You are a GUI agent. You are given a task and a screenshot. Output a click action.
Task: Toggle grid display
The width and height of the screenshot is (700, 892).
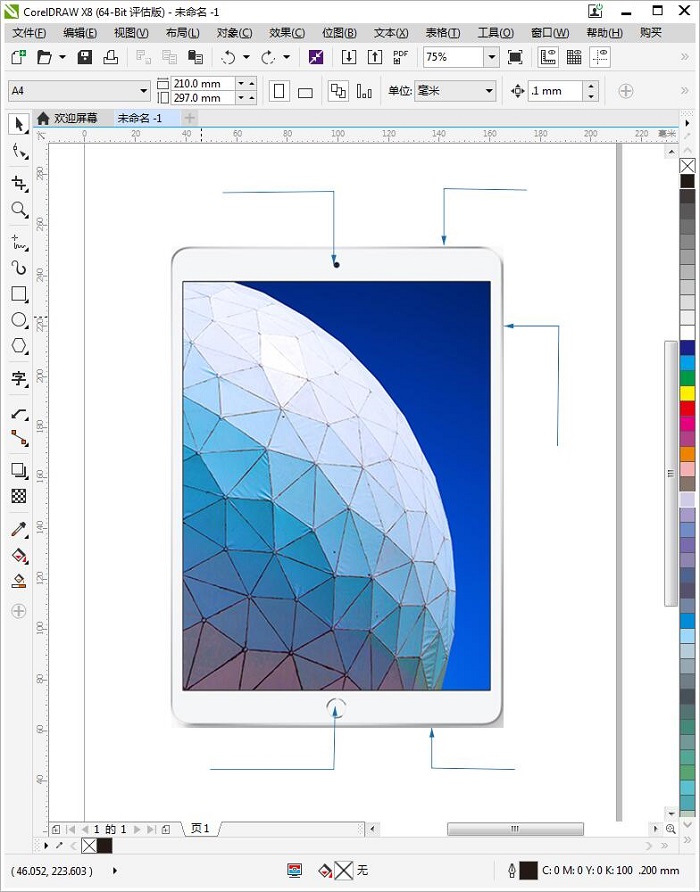[x=574, y=57]
